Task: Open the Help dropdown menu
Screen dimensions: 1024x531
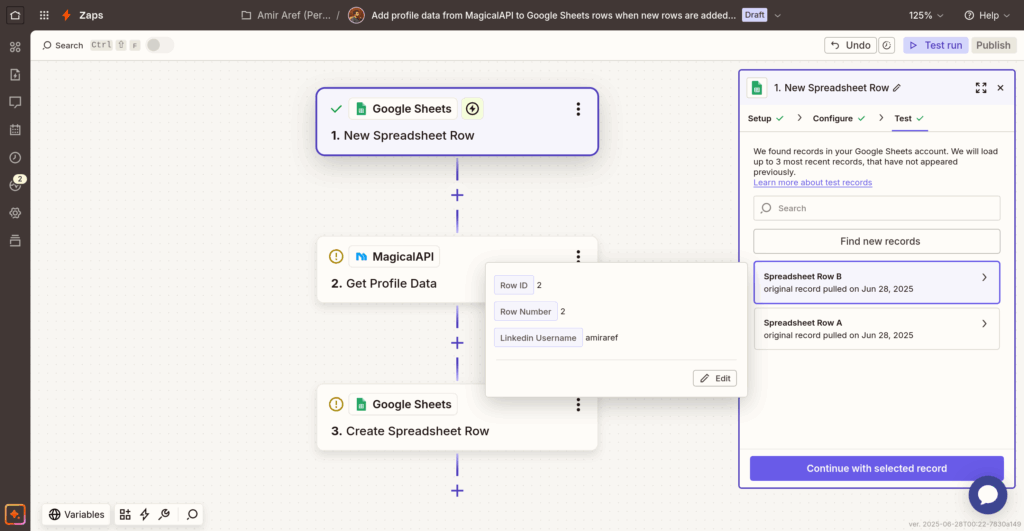Action: coord(987,15)
